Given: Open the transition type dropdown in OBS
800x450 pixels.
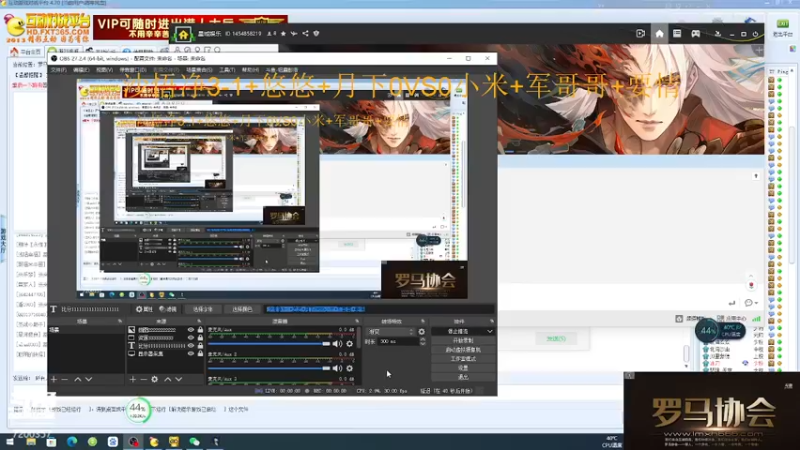Looking at the screenshot, I should pos(391,332).
